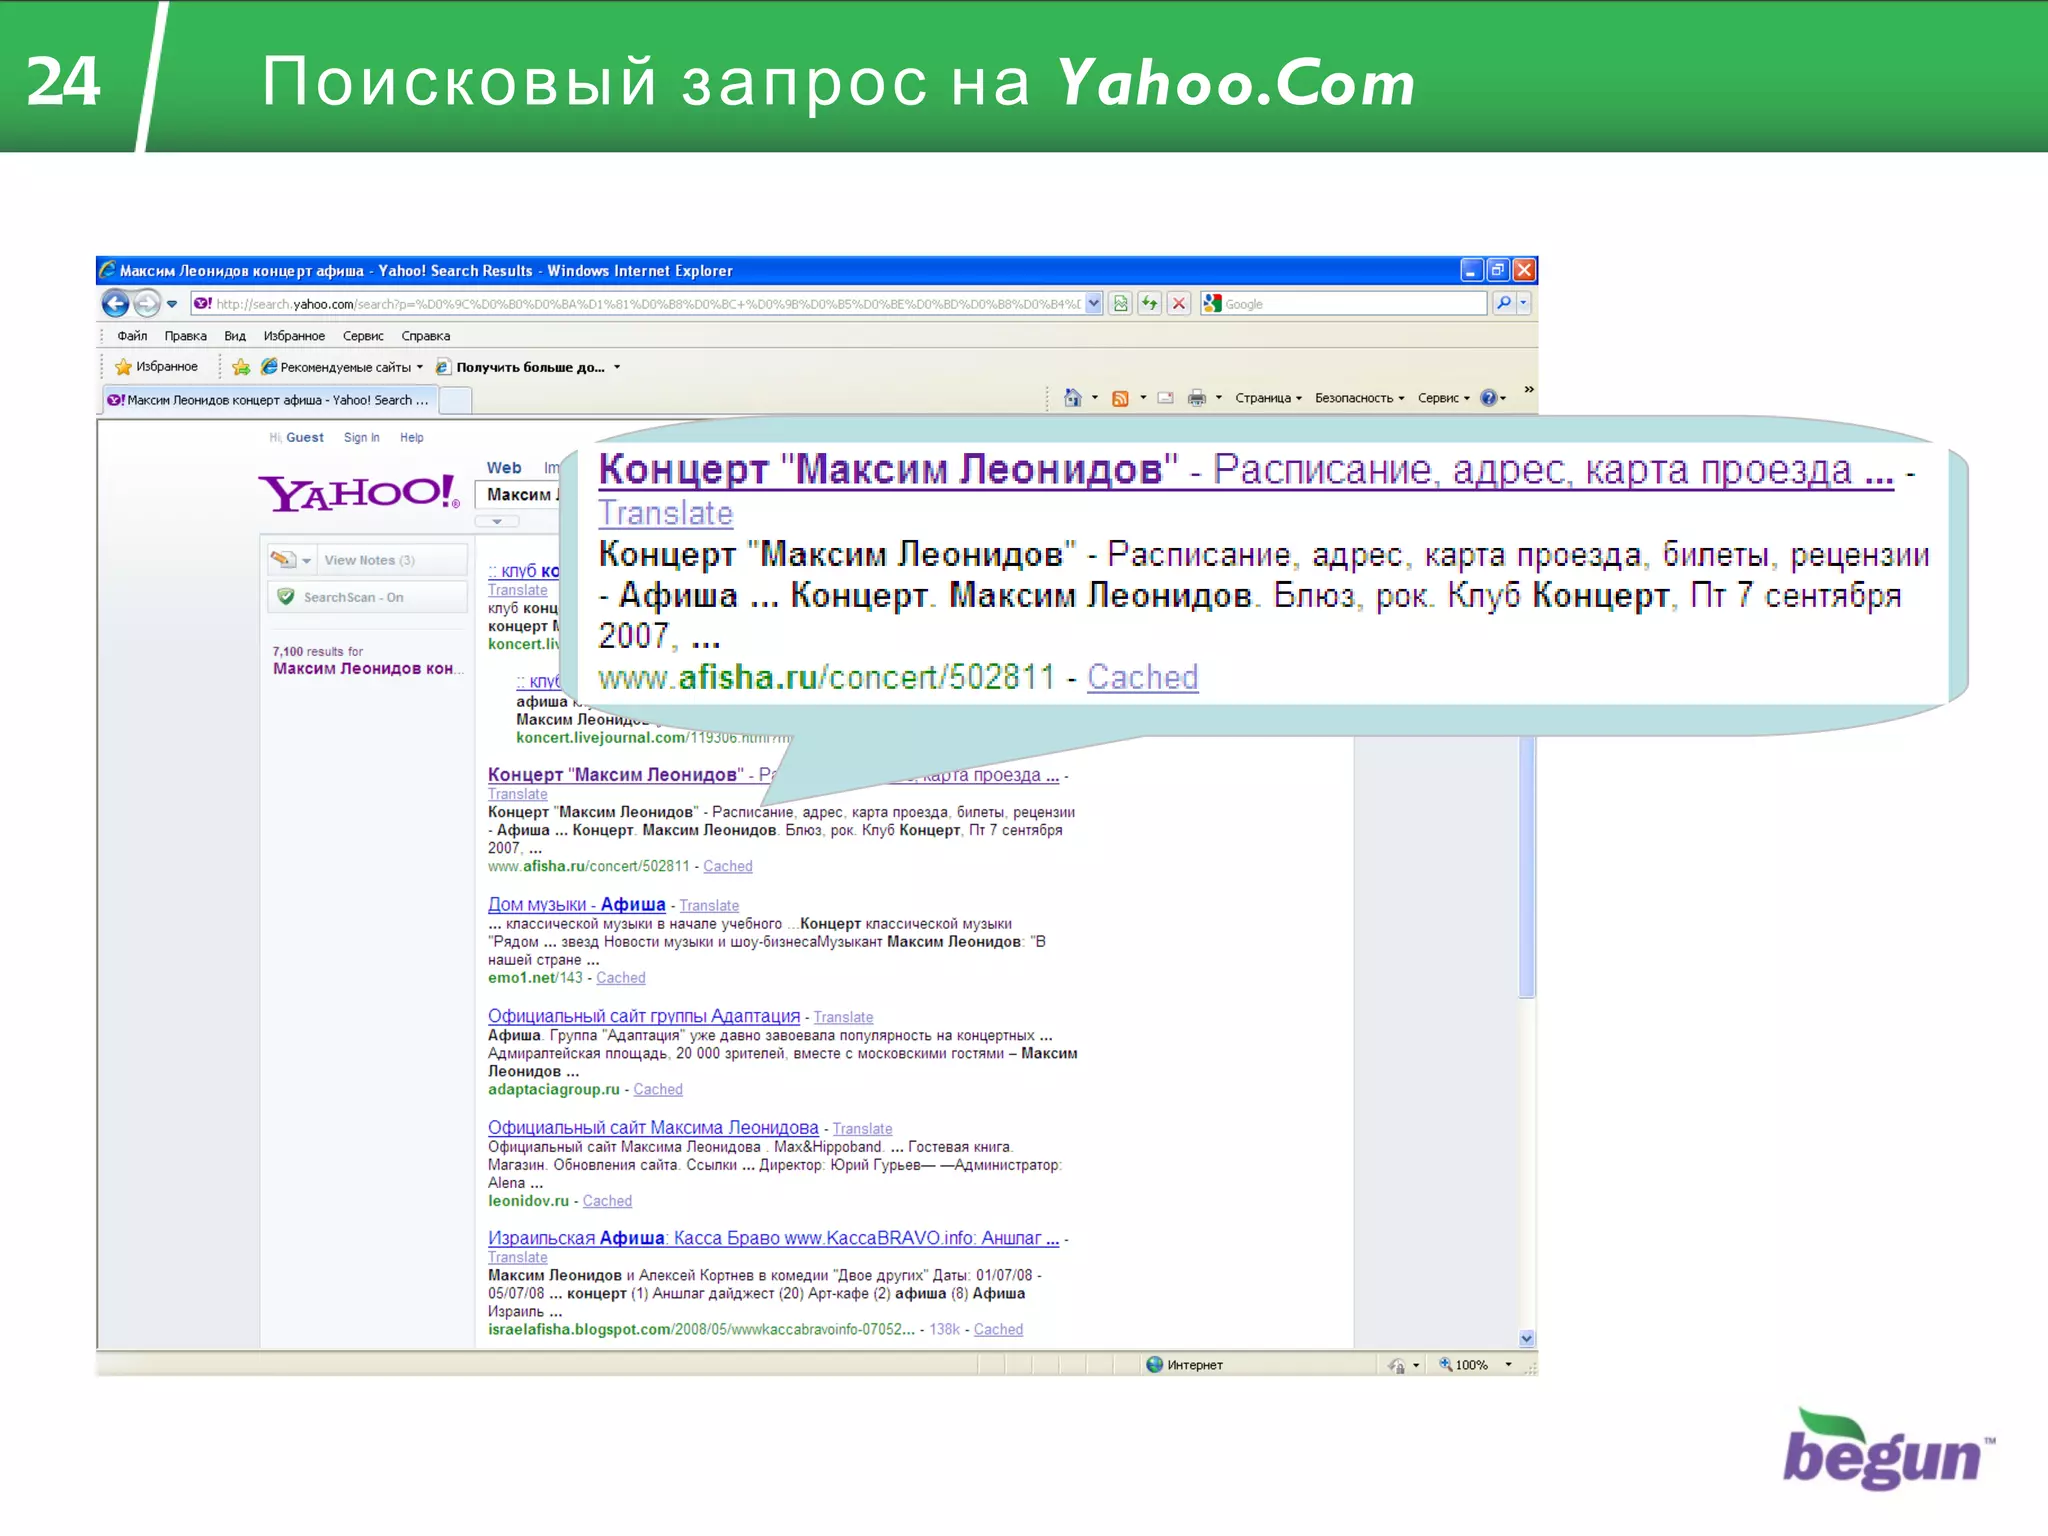Screen dimensions: 2048x1536
Task: Click the Home page icon
Action: pos(1072,398)
